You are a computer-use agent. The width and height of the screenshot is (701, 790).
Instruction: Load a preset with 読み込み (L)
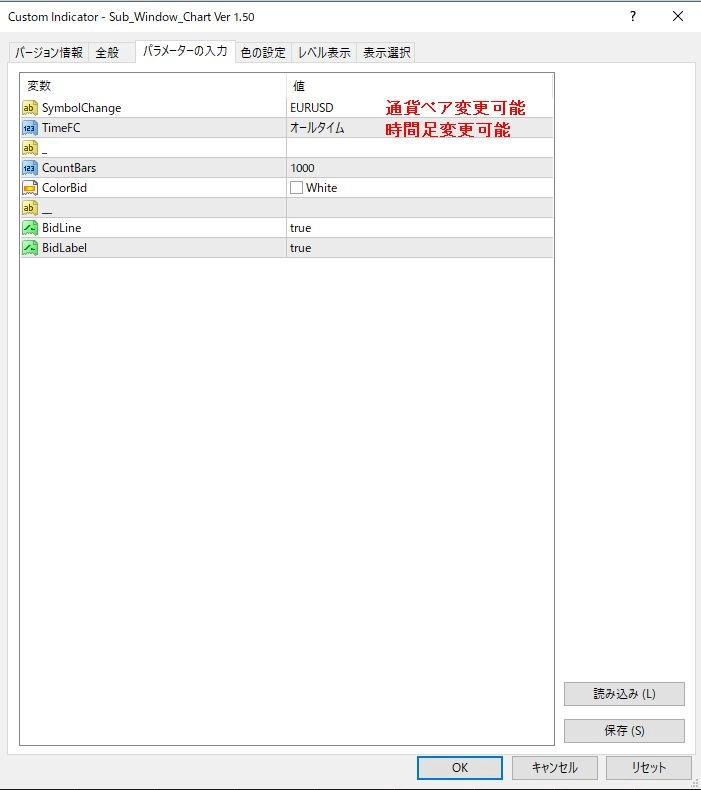(x=624, y=694)
